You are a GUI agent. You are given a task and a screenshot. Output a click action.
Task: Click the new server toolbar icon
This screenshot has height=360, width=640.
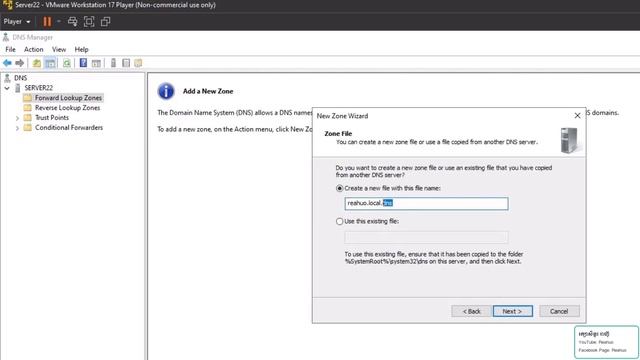tap(113, 63)
